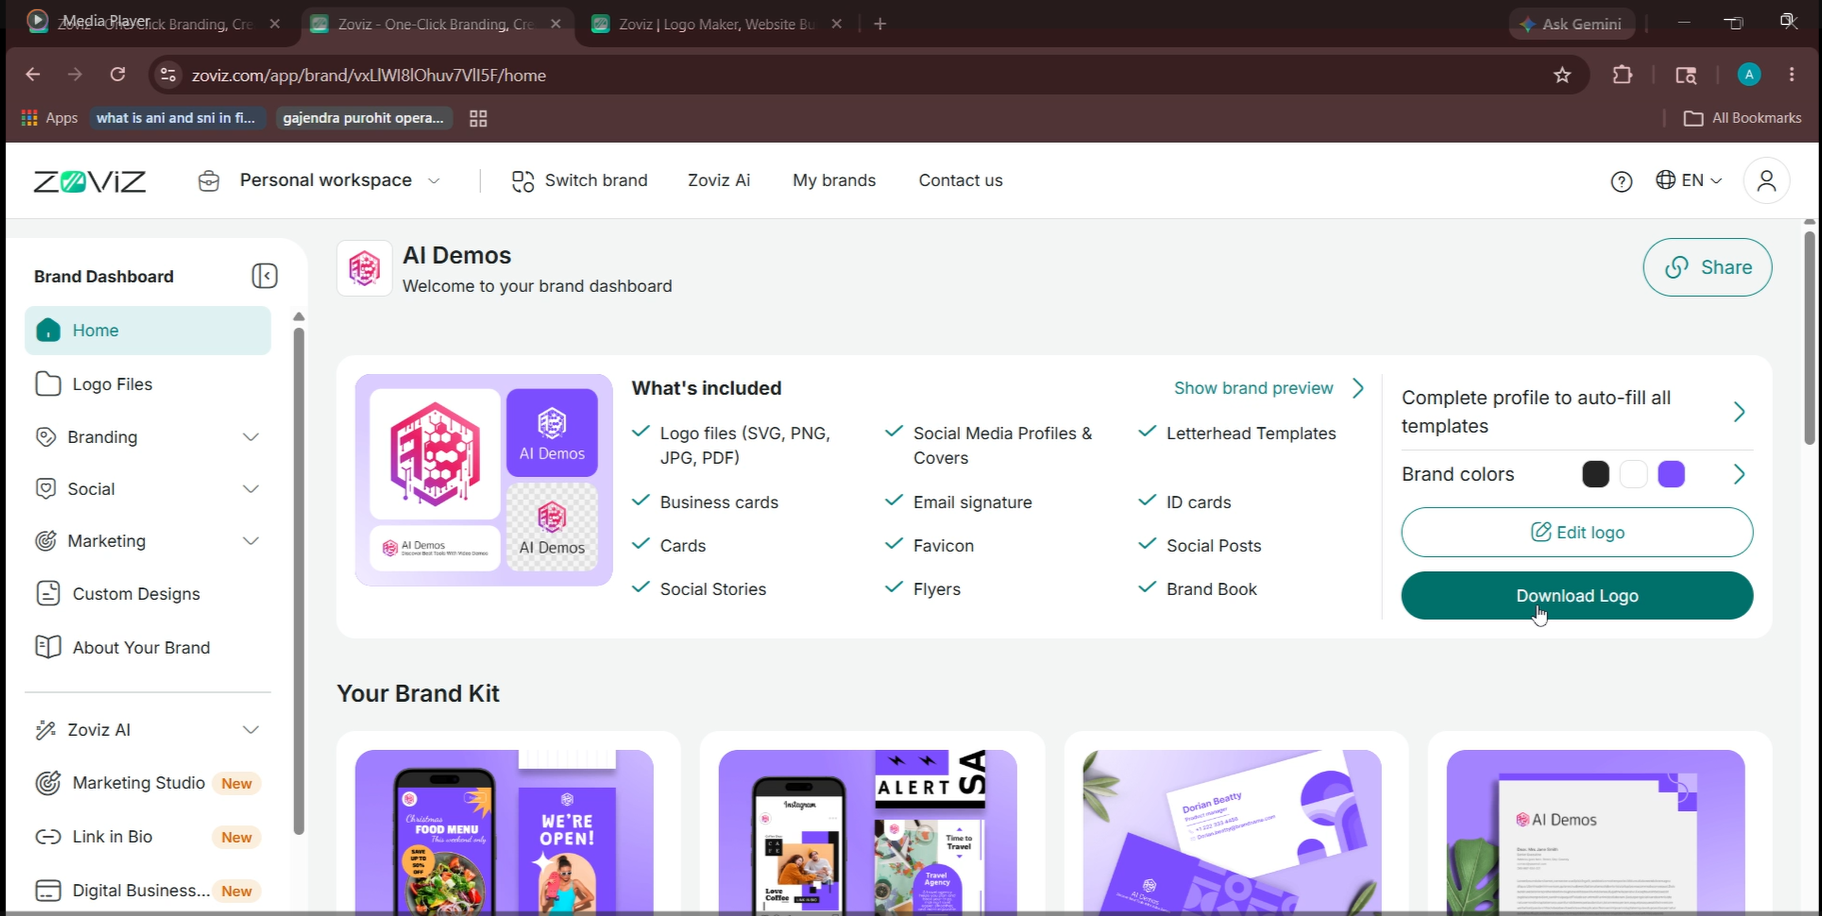The width and height of the screenshot is (1822, 916).
Task: Open the EN language dropdown
Action: point(1689,180)
